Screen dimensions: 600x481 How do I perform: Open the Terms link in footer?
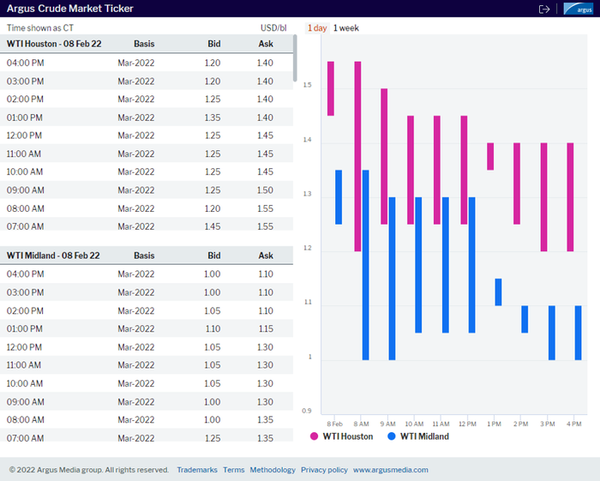(x=233, y=469)
